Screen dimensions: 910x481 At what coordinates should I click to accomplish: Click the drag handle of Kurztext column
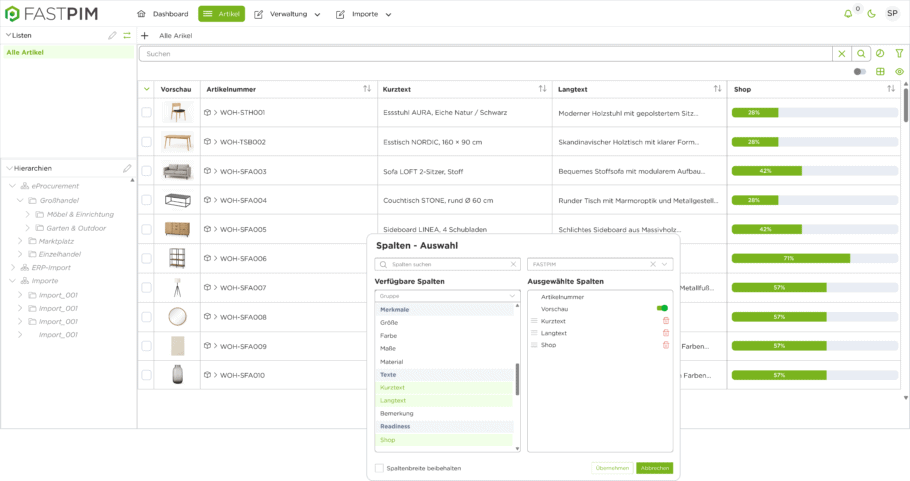coord(534,321)
